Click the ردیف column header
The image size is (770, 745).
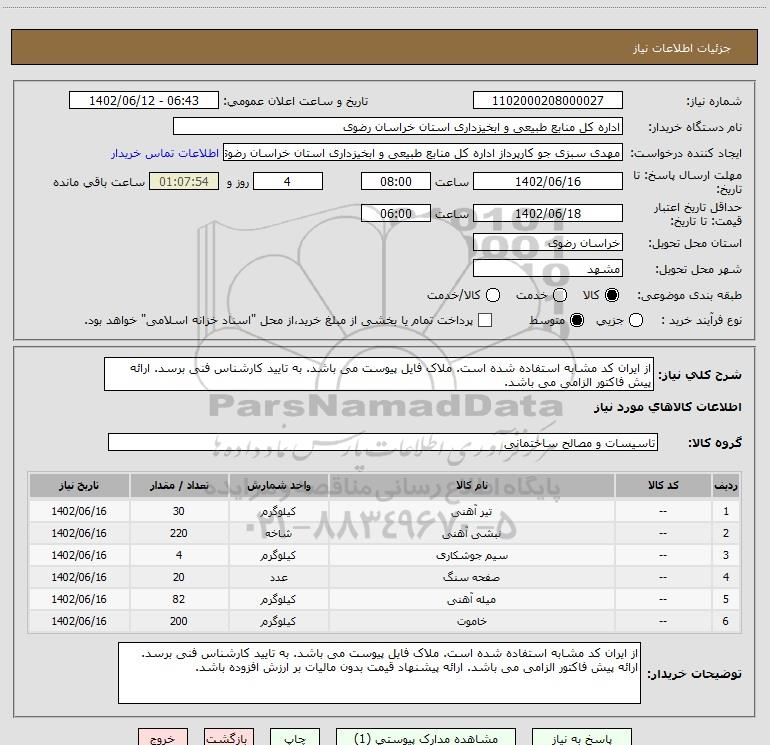(x=726, y=485)
